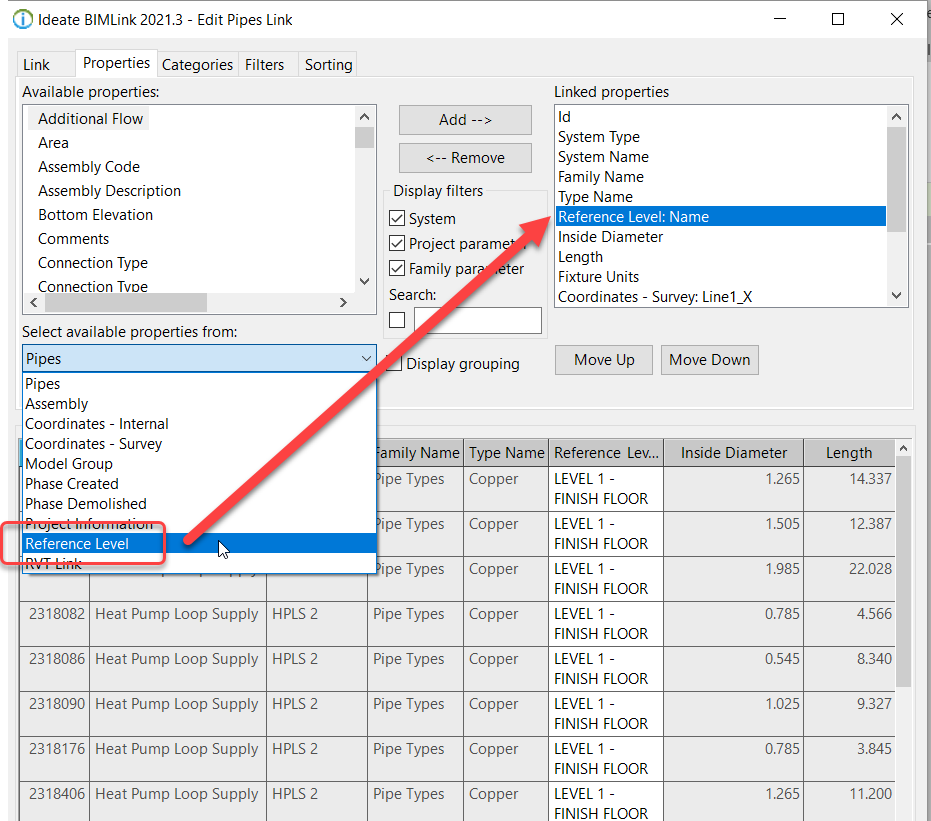Switch to the Filters tab
Viewport: 931px width, 821px height.
click(266, 63)
